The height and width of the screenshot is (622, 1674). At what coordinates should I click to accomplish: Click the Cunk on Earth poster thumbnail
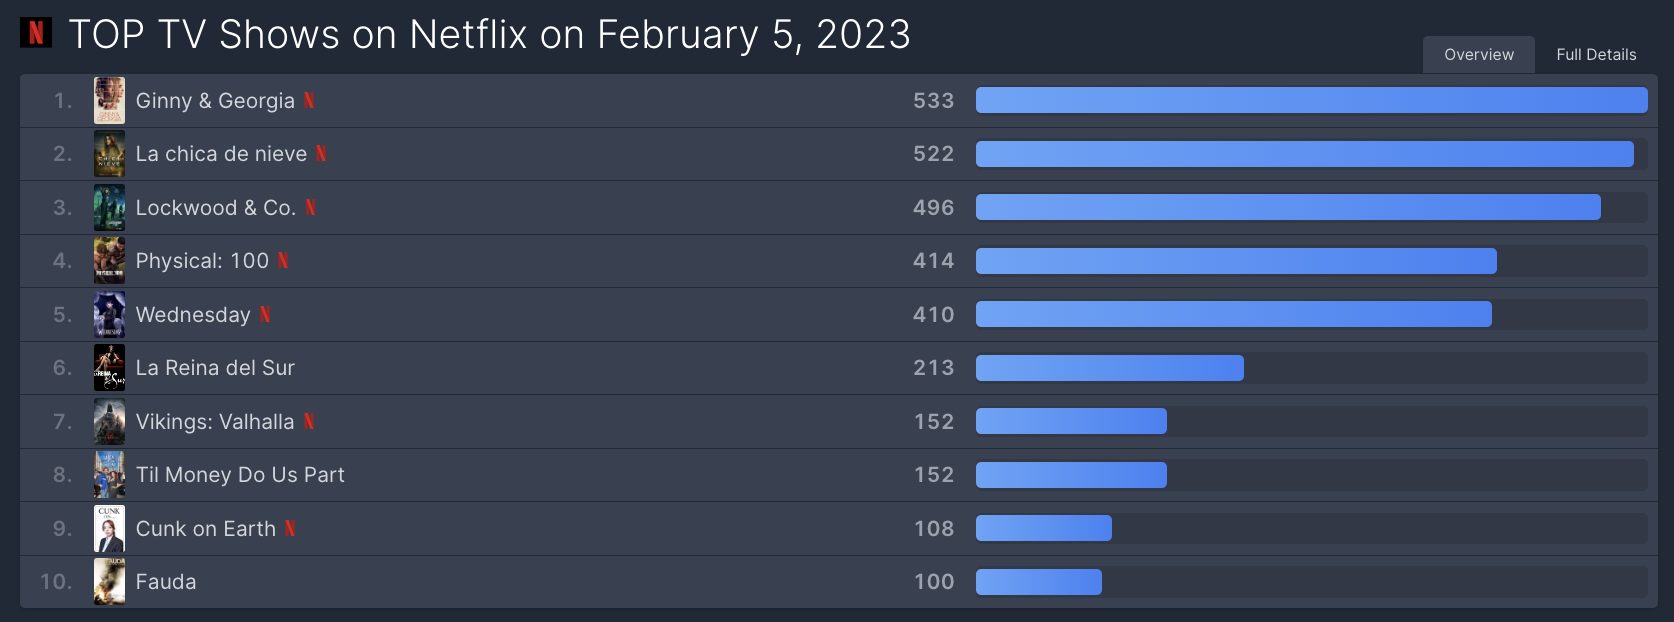pos(109,528)
